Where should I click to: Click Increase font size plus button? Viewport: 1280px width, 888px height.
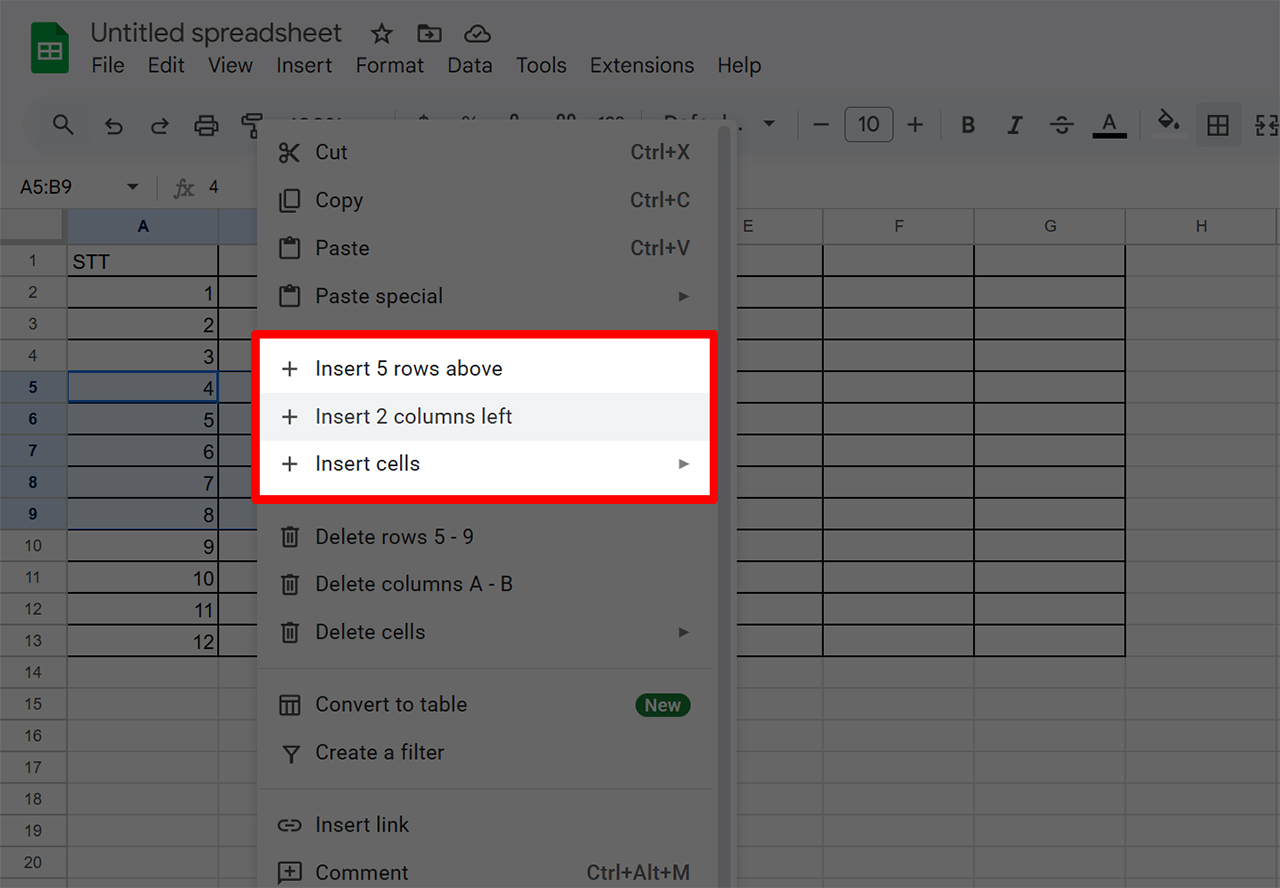pyautogui.click(x=914, y=124)
